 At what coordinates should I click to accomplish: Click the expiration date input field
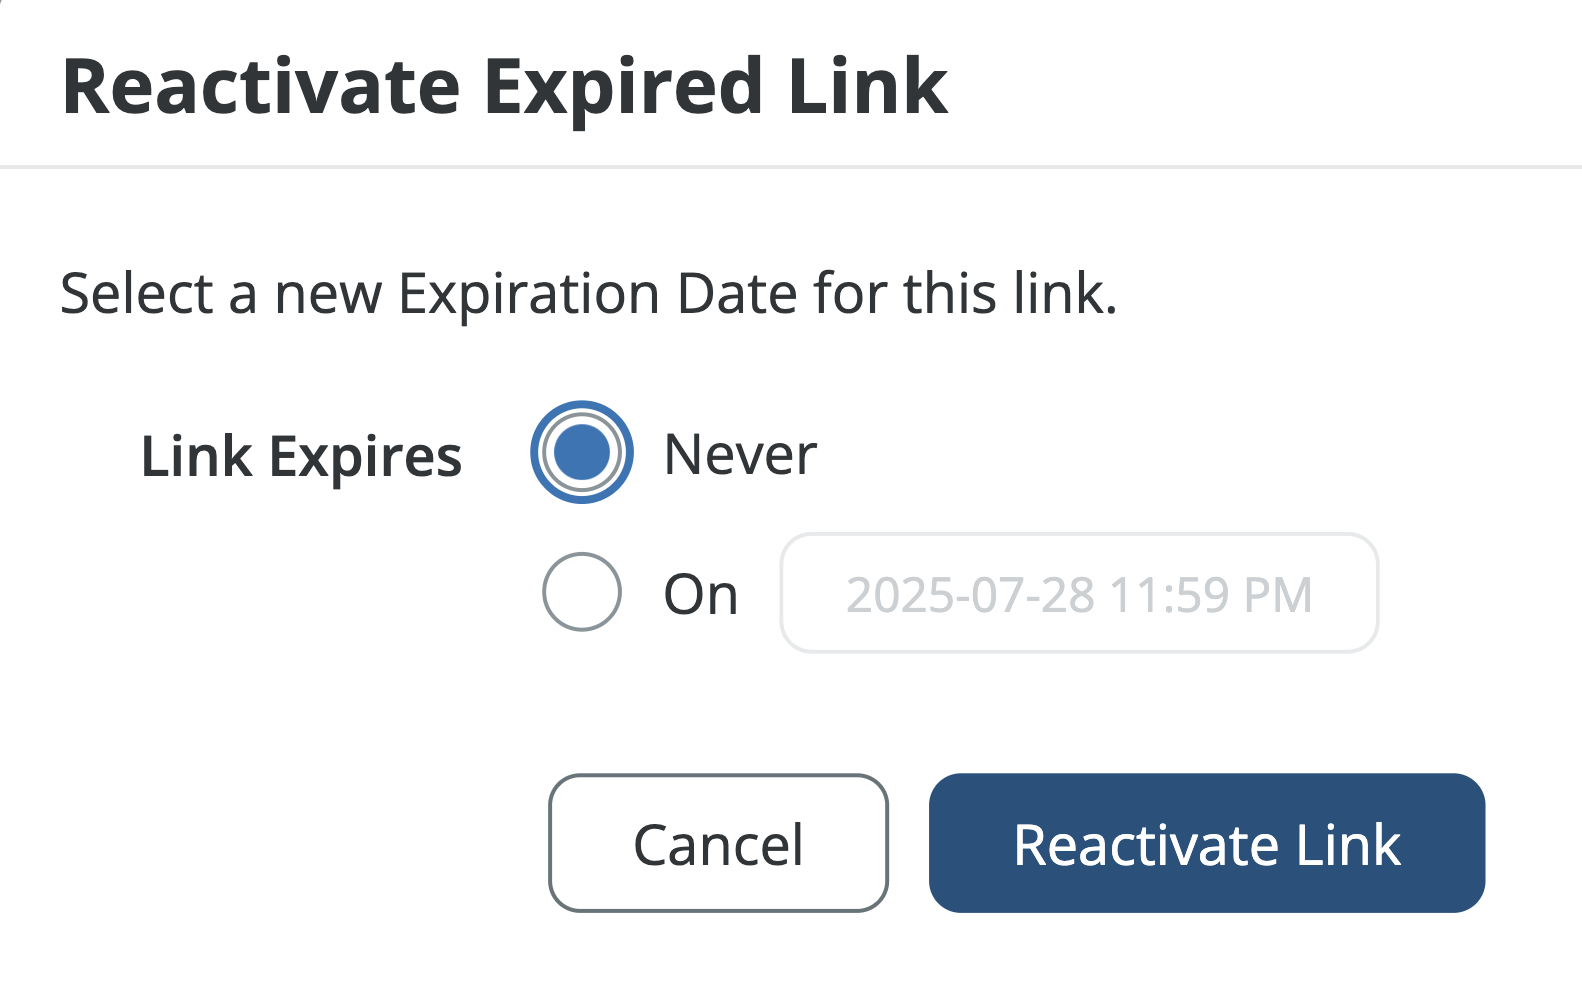coord(1078,593)
